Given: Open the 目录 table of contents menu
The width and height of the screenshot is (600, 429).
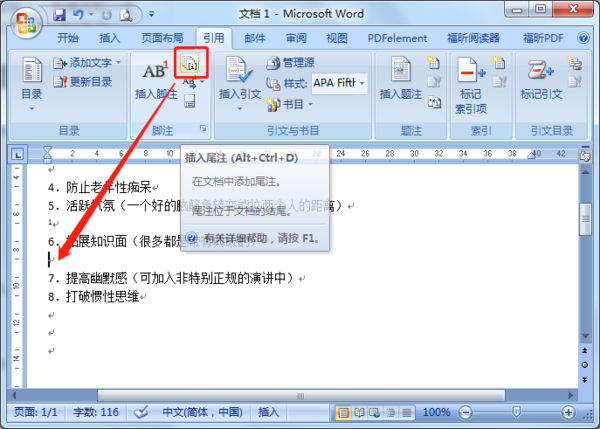Looking at the screenshot, I should tap(32, 83).
